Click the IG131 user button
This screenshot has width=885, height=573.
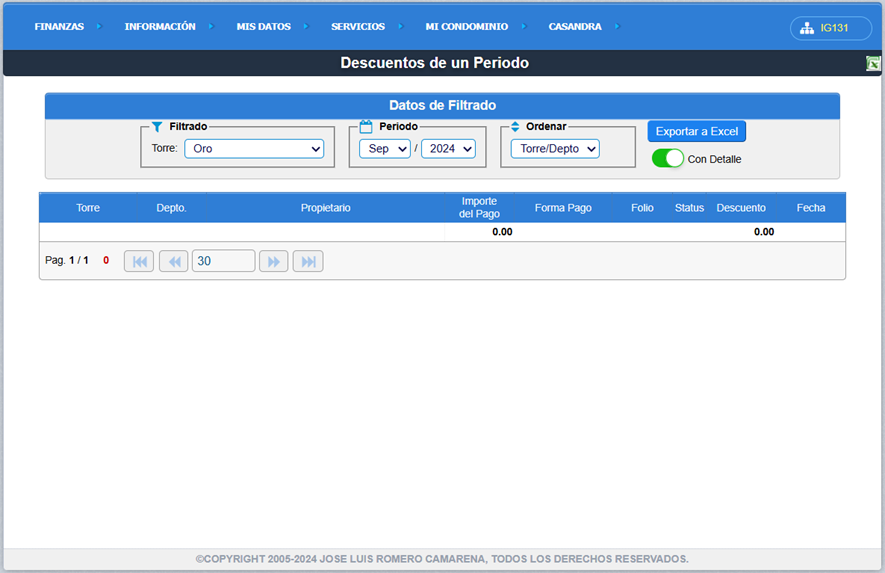tap(830, 28)
